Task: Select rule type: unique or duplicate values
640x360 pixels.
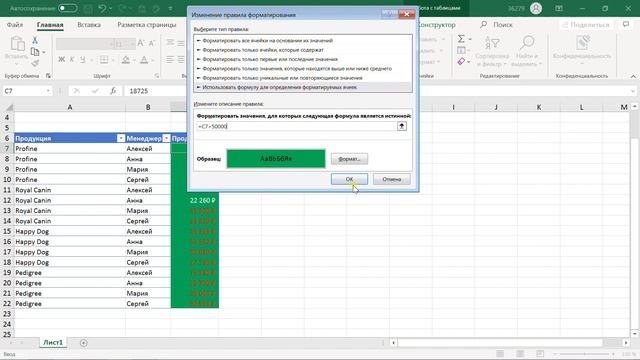Action: [303, 78]
